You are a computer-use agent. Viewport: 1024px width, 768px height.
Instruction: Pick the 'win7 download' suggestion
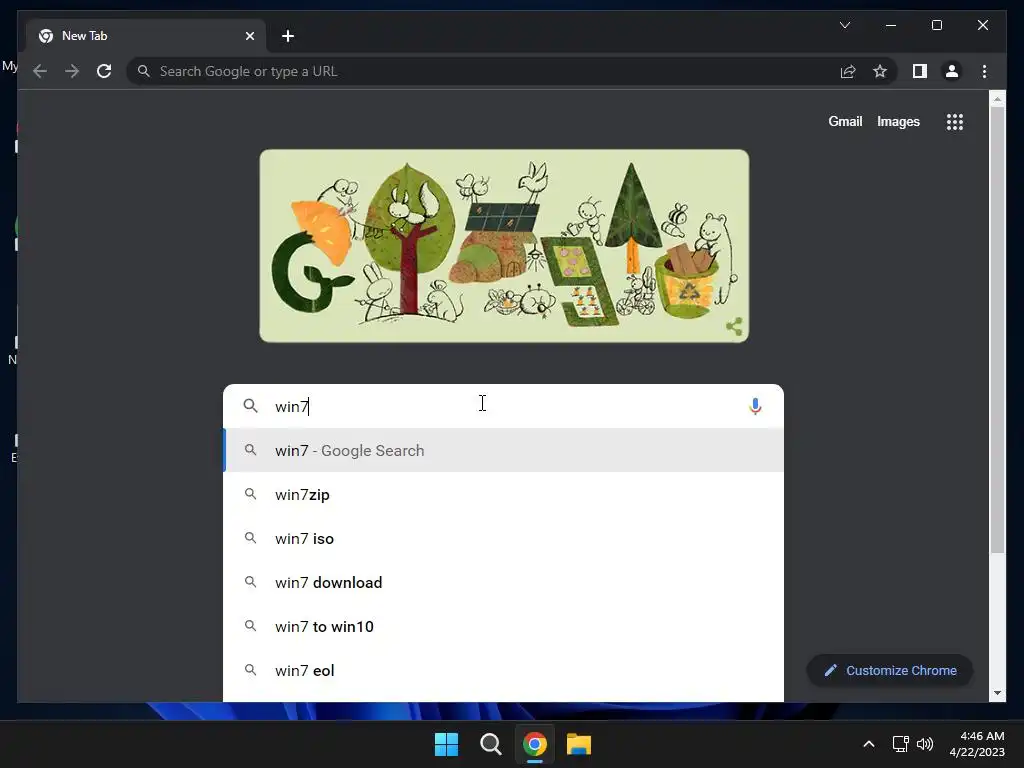coord(504,583)
